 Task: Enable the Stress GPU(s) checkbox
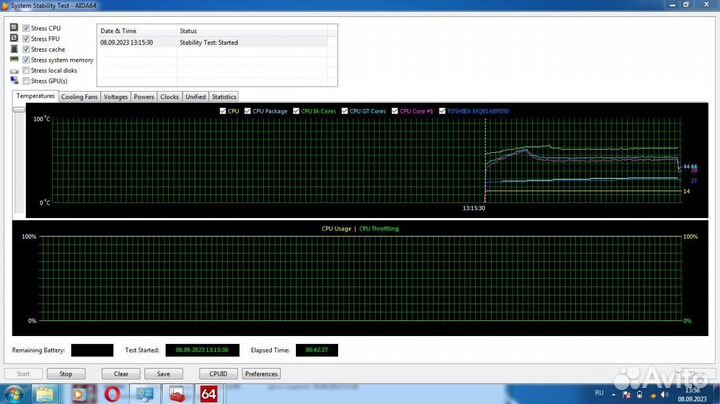pyautogui.click(x=26, y=81)
